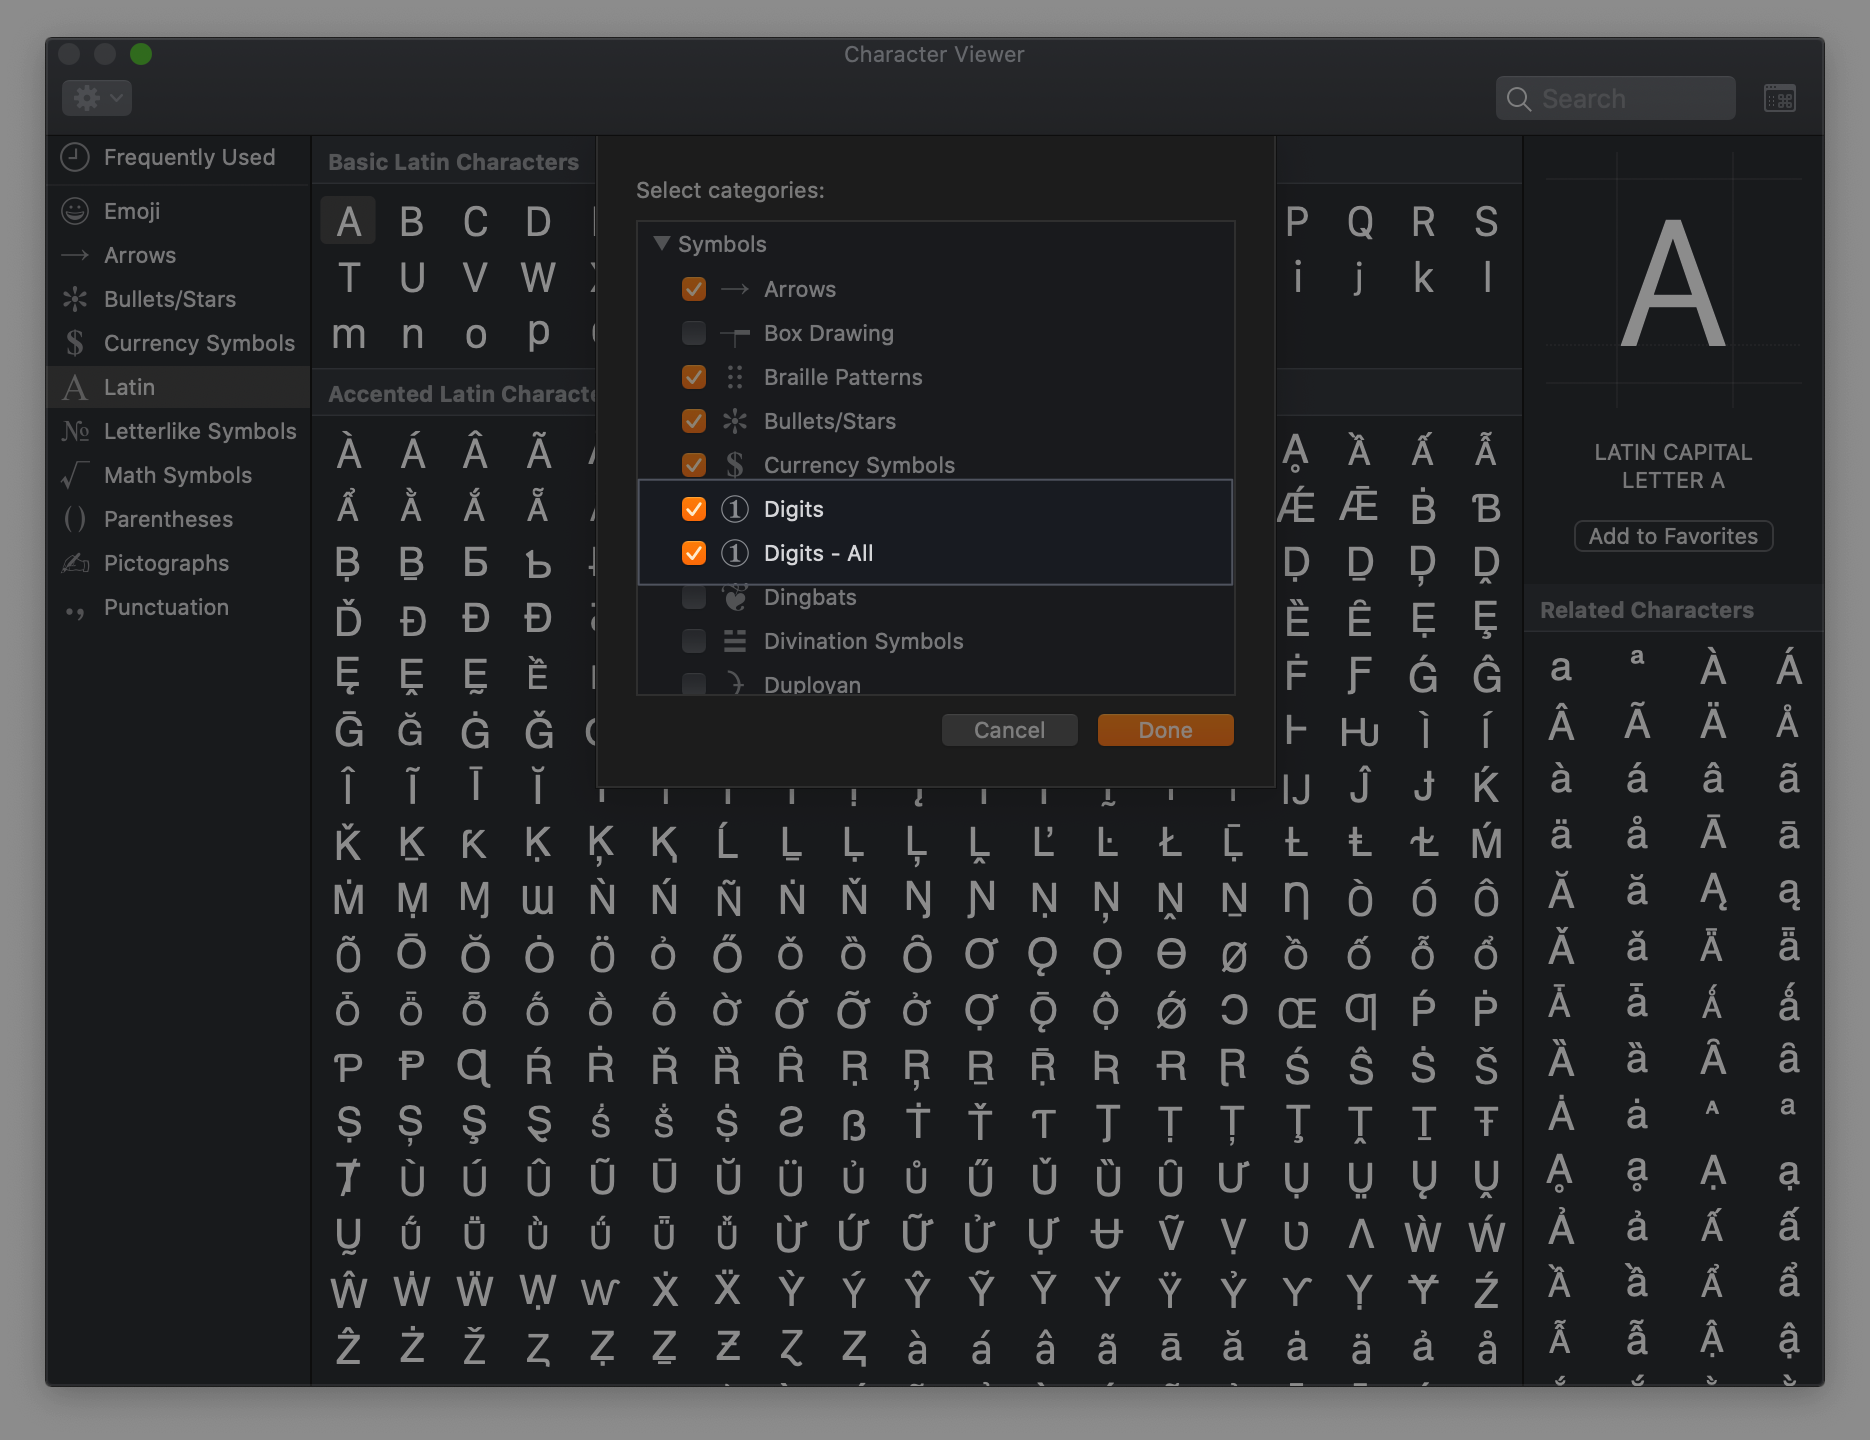1870x1440 pixels.
Task: Click the Frequently Used clock icon
Action: pos(75,157)
